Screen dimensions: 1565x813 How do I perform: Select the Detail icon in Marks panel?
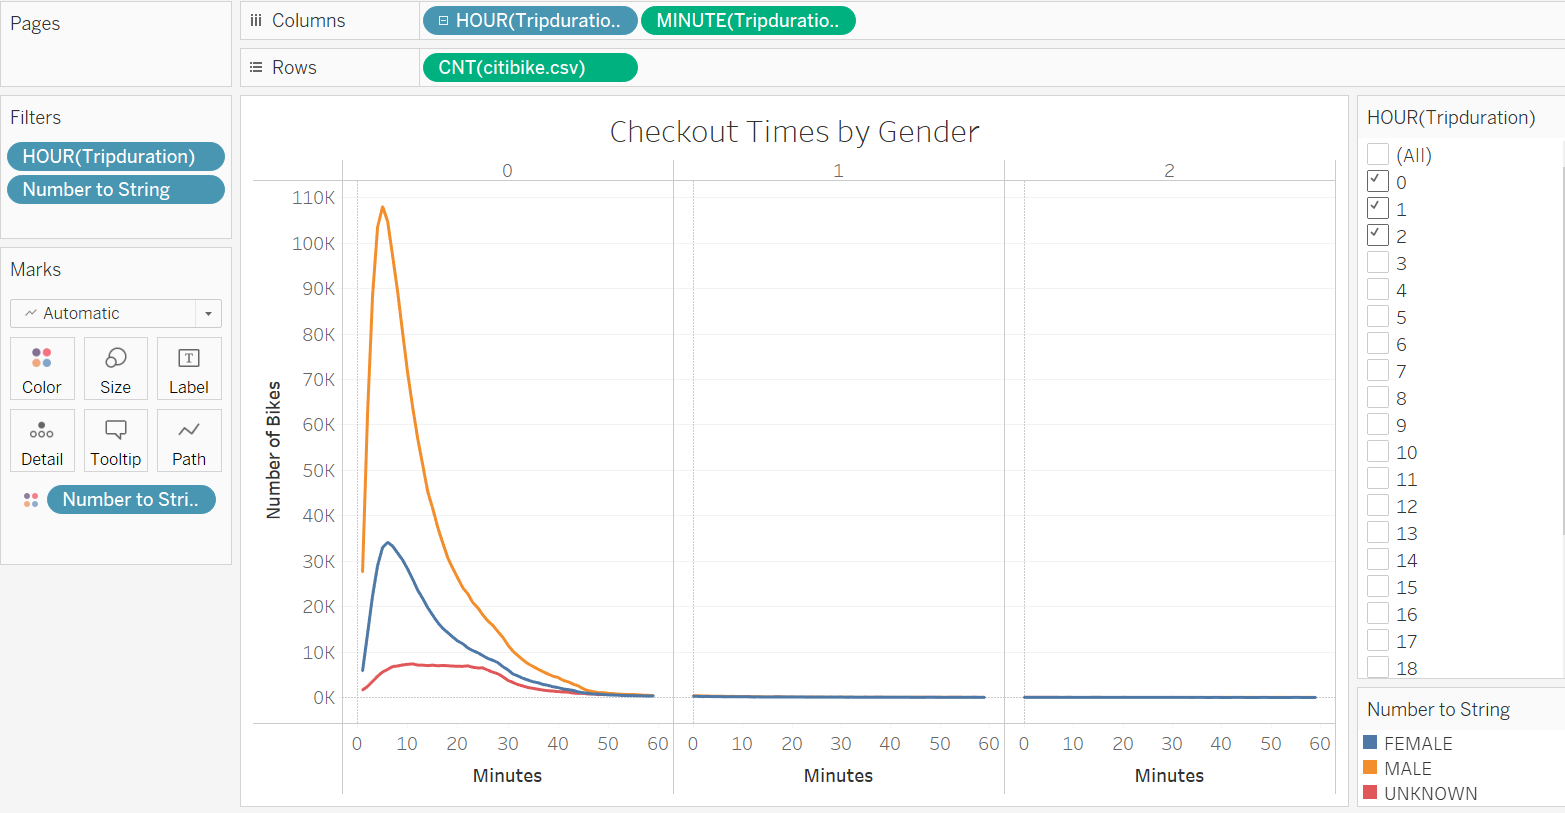click(x=42, y=440)
